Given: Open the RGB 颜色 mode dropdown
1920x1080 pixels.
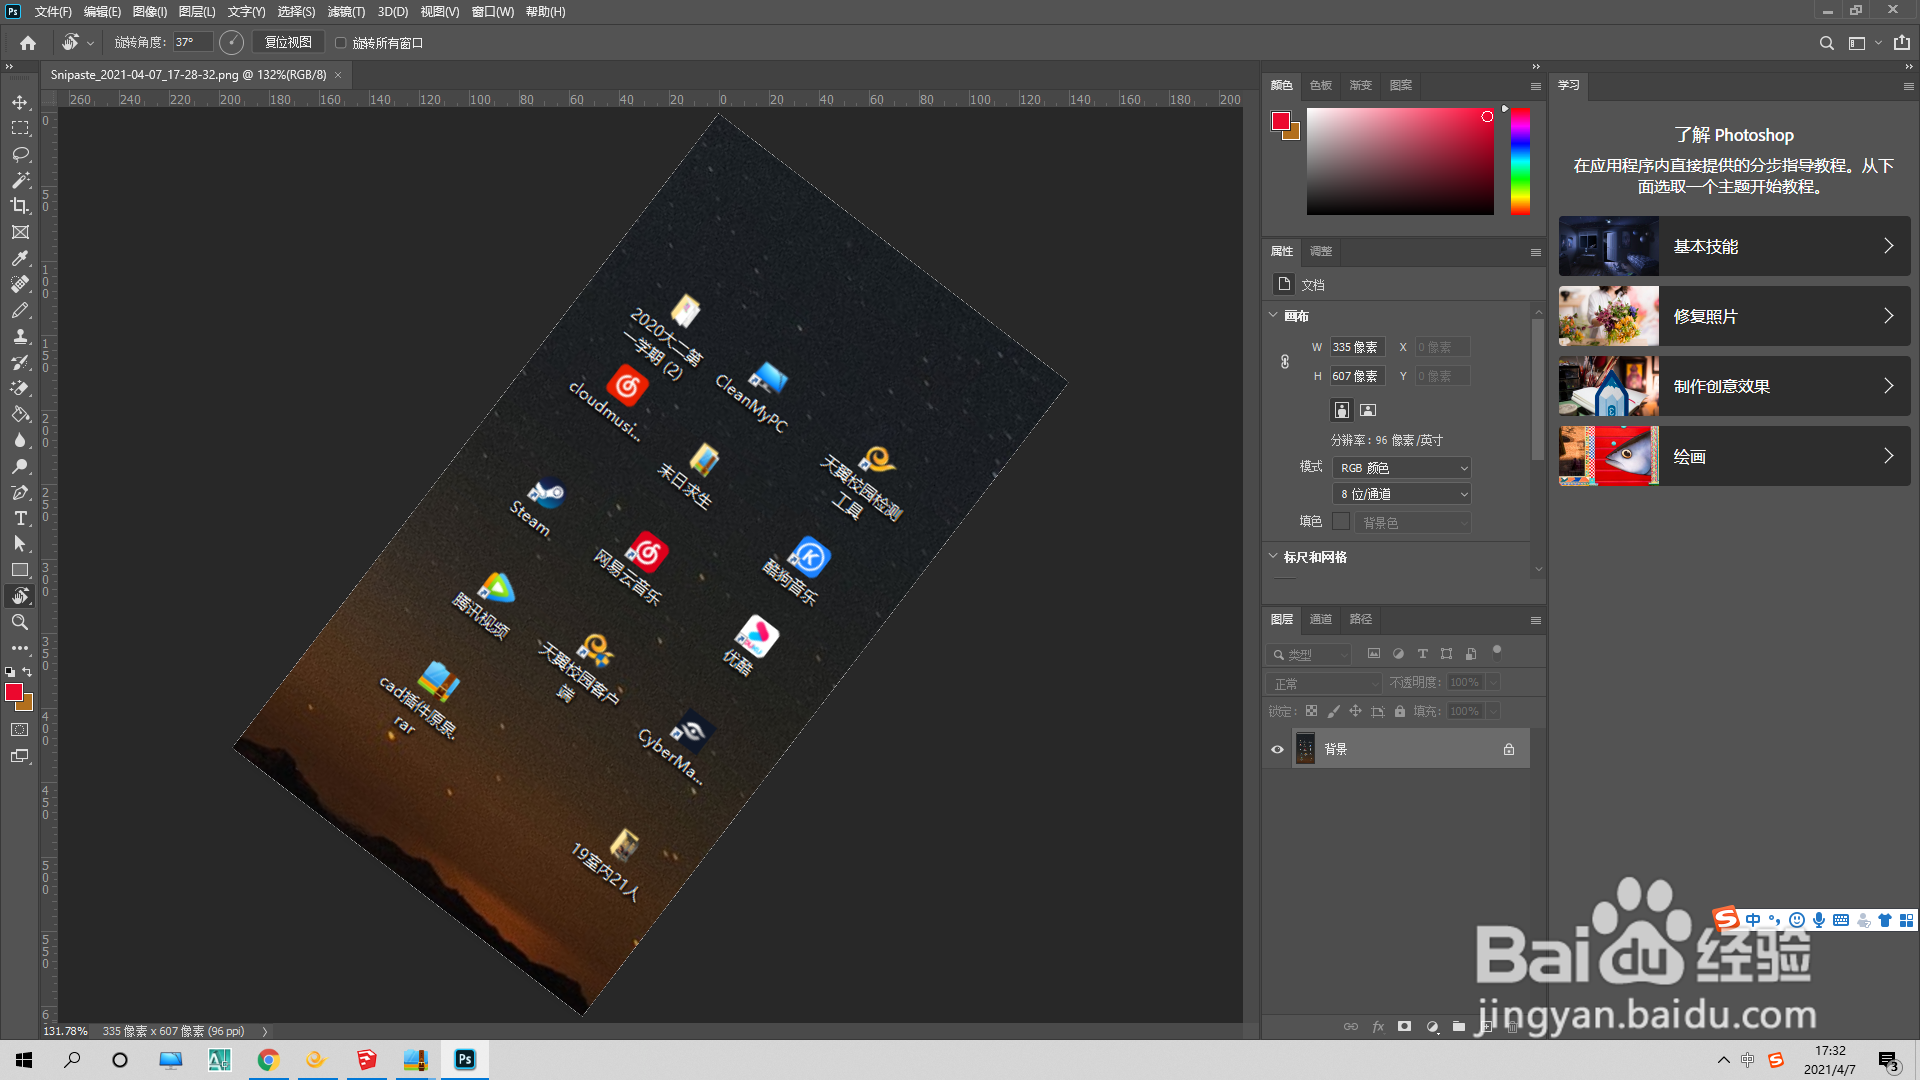Looking at the screenshot, I should click(x=1401, y=468).
